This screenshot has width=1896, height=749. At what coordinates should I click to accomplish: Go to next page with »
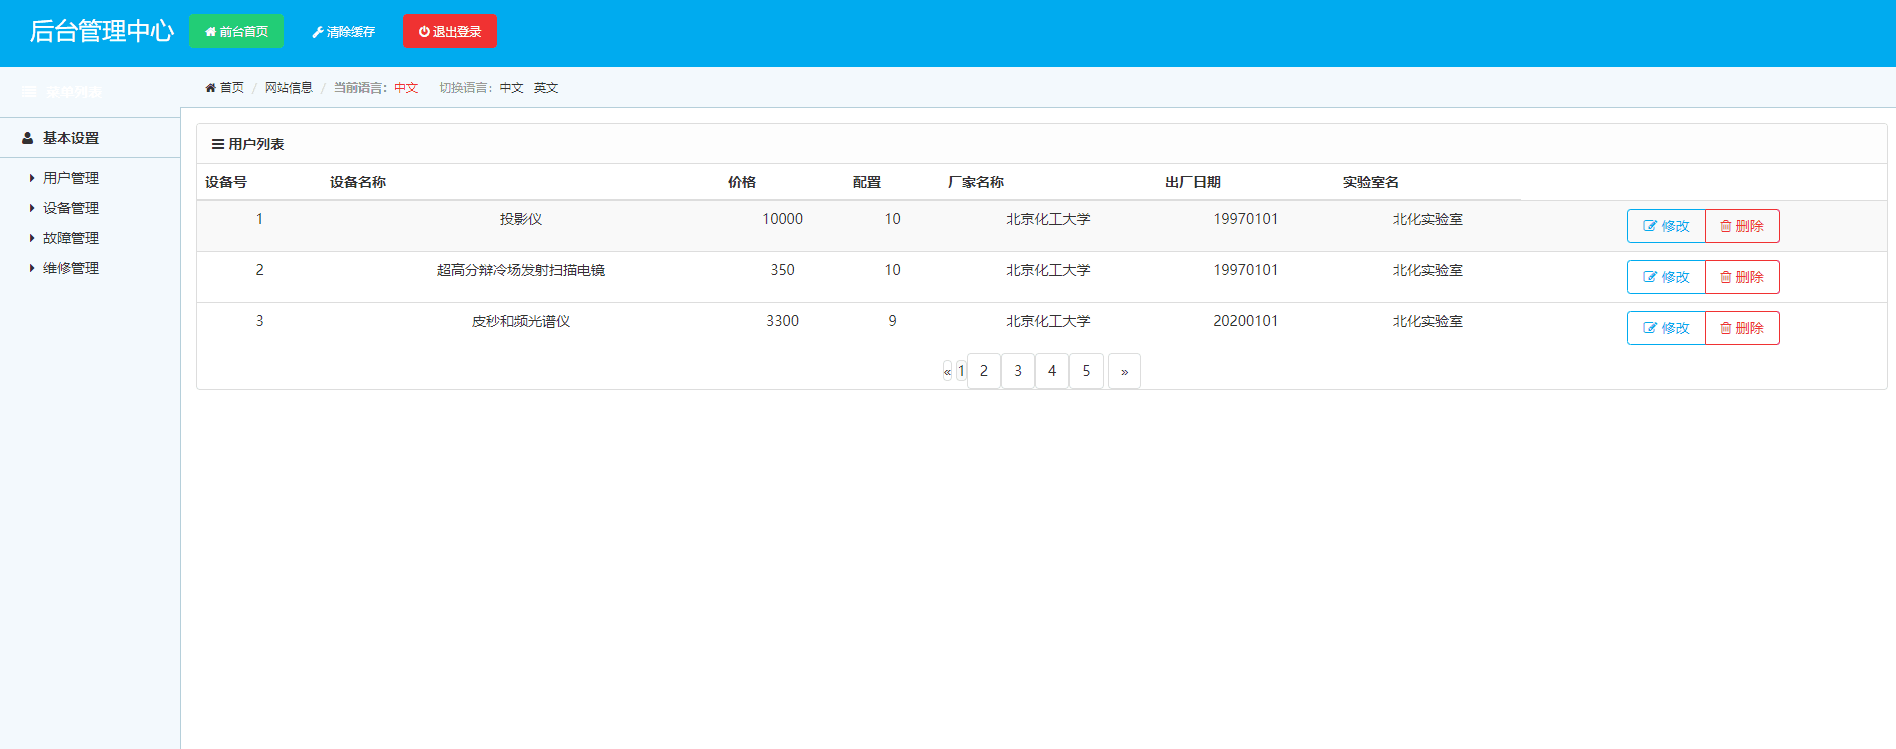(x=1124, y=371)
